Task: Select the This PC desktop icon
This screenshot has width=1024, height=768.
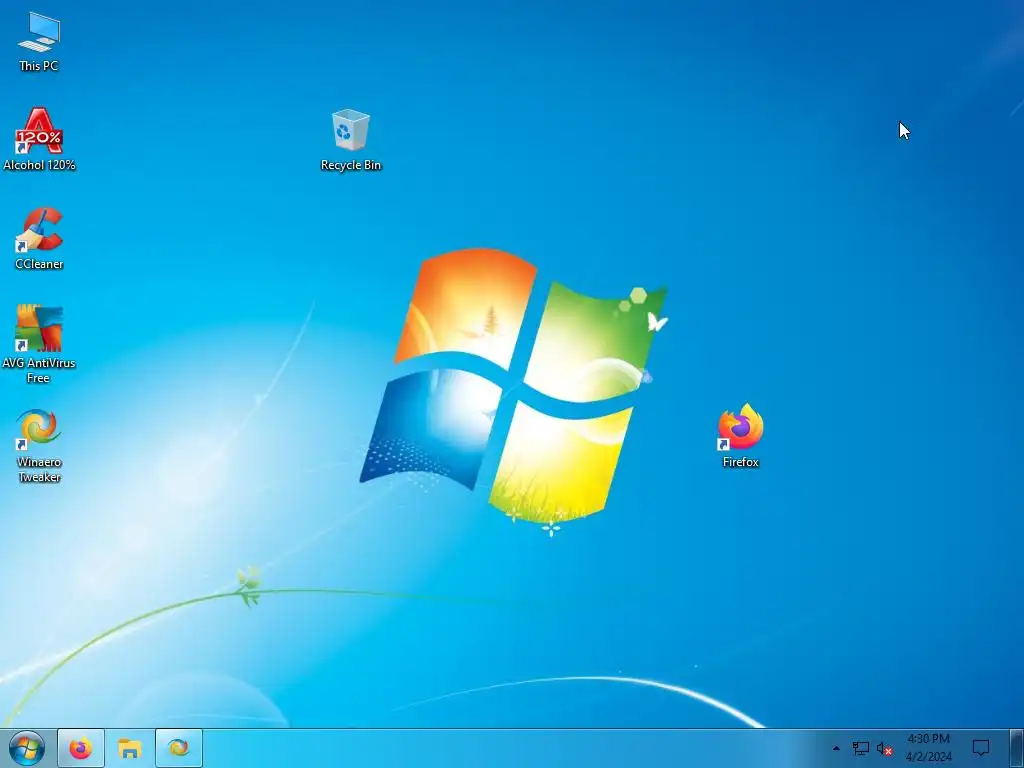Action: tap(39, 41)
